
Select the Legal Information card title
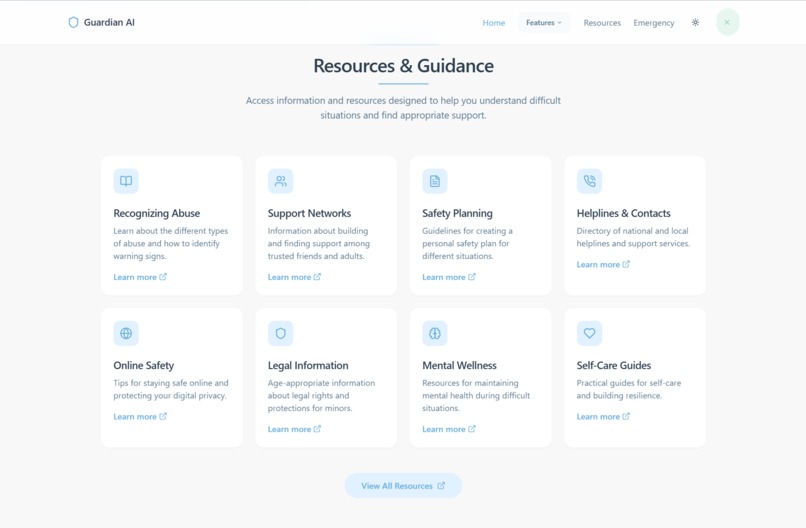click(x=308, y=366)
